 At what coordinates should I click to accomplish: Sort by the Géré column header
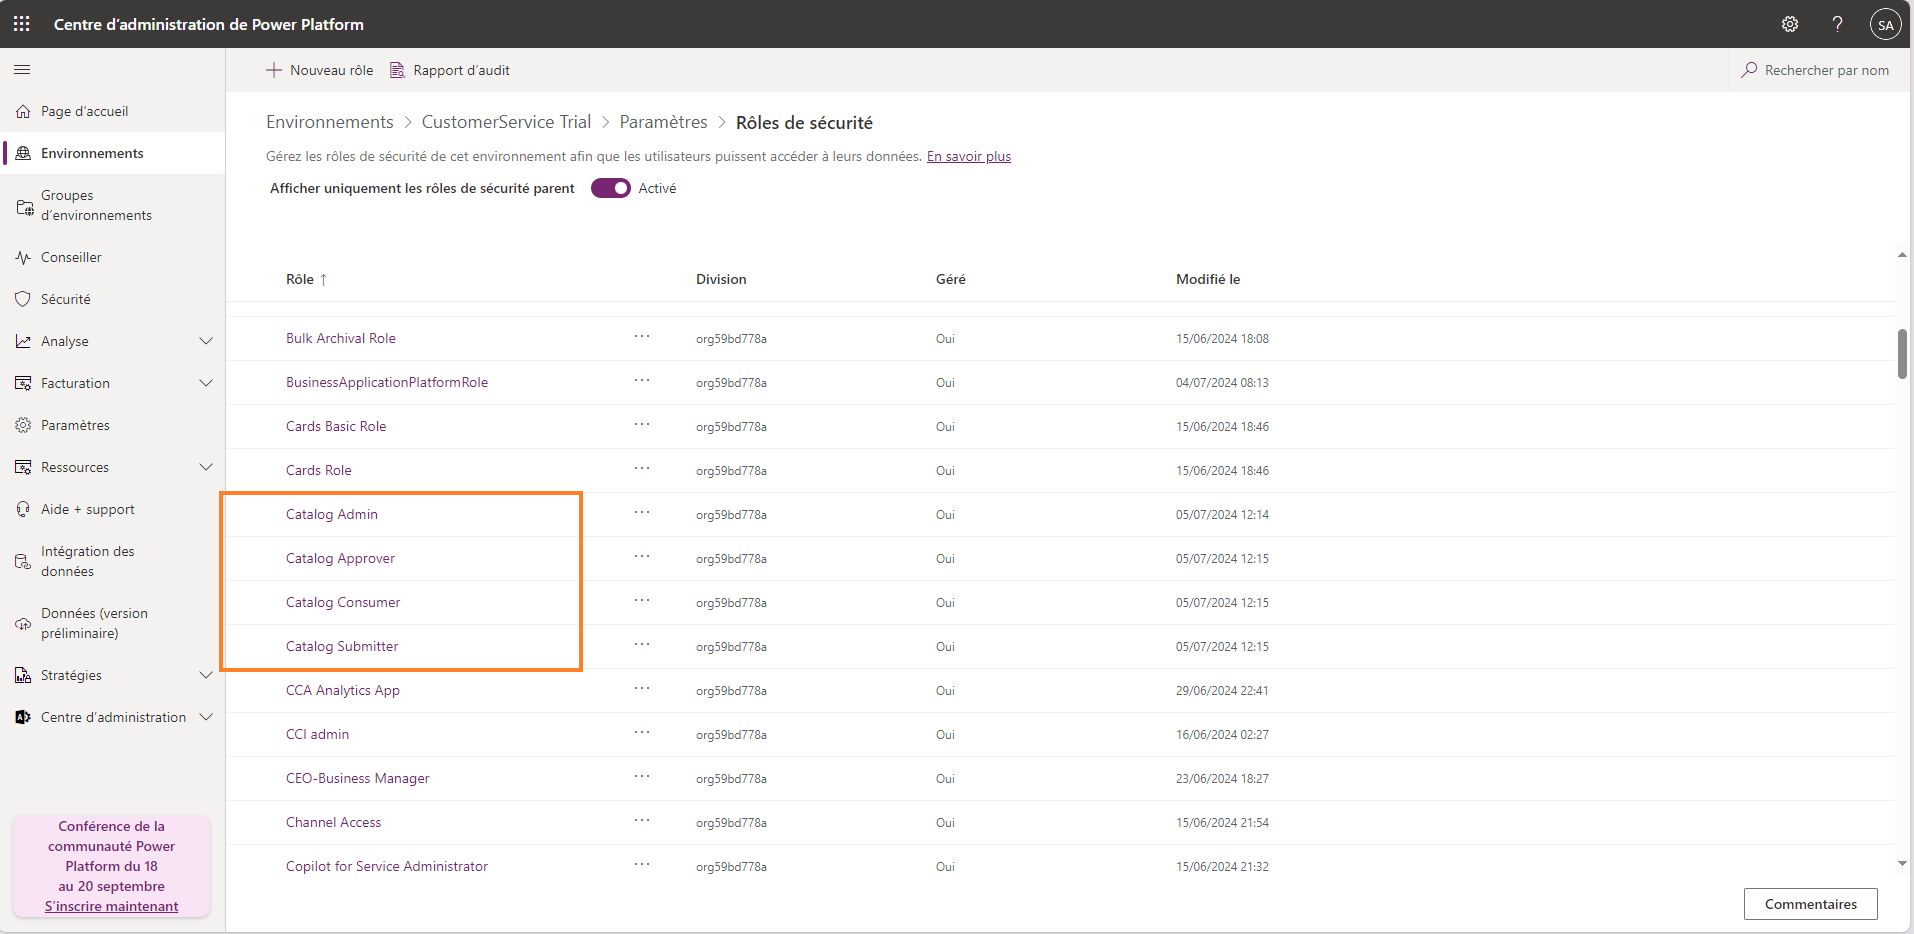[x=951, y=280]
